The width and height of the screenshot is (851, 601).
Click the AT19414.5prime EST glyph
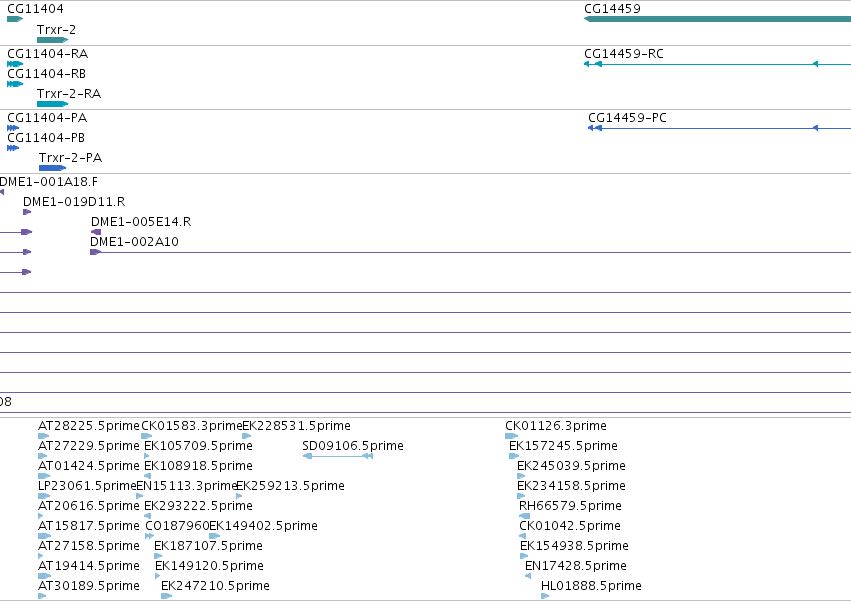(45, 577)
